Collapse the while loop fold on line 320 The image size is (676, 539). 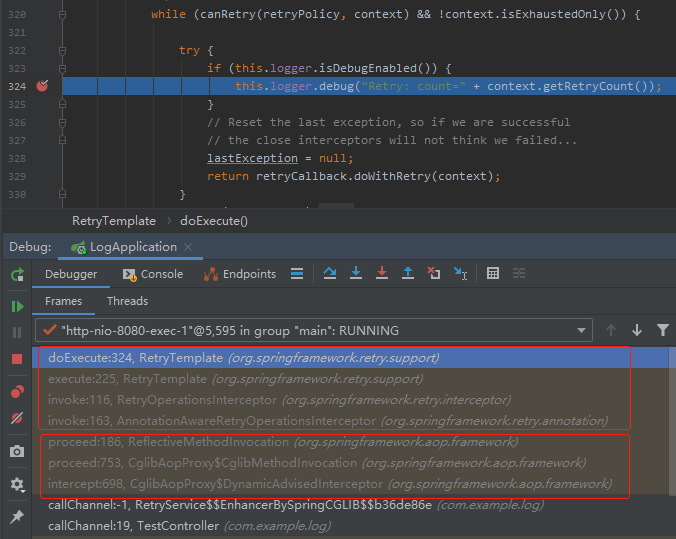coord(62,15)
